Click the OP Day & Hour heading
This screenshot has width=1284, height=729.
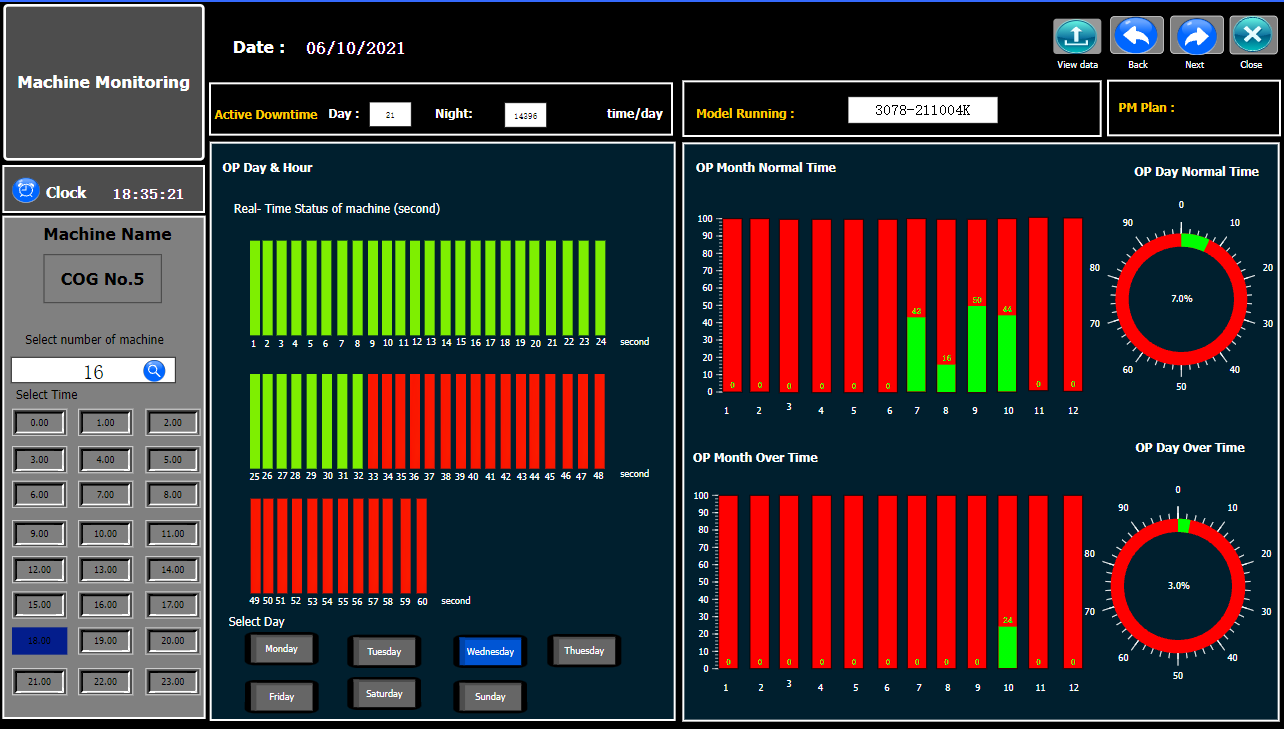click(267, 167)
